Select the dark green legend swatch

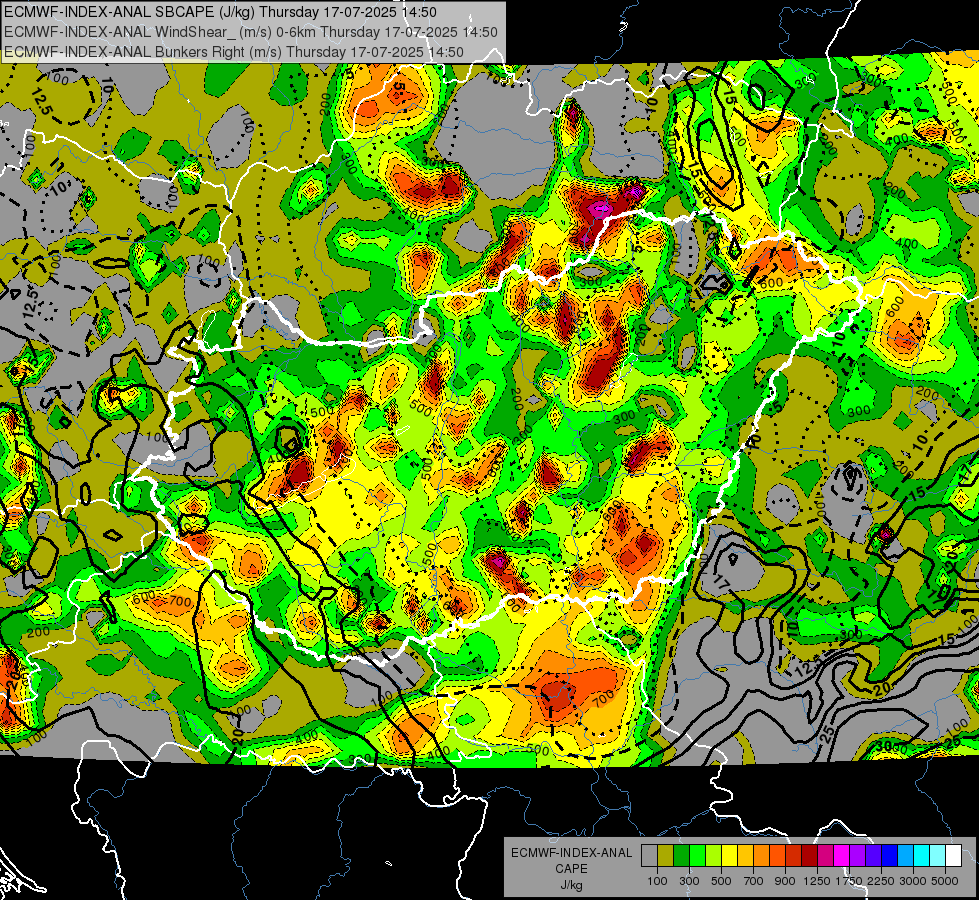682,856
